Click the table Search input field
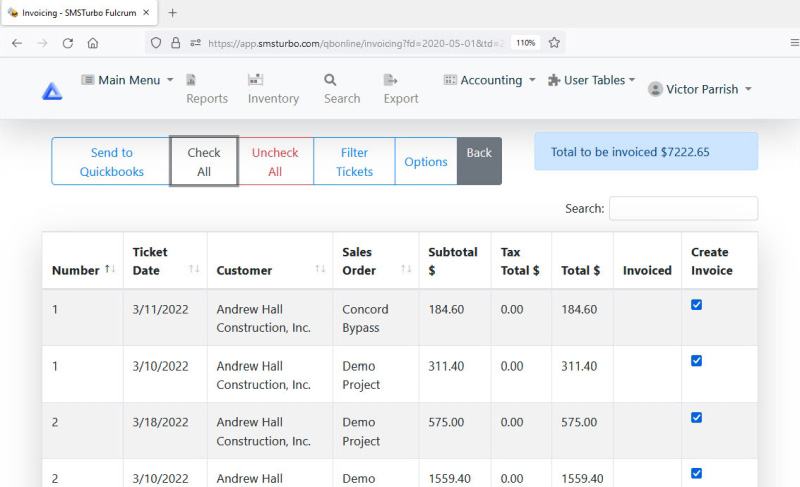The height and width of the screenshot is (487, 800). click(x=683, y=209)
